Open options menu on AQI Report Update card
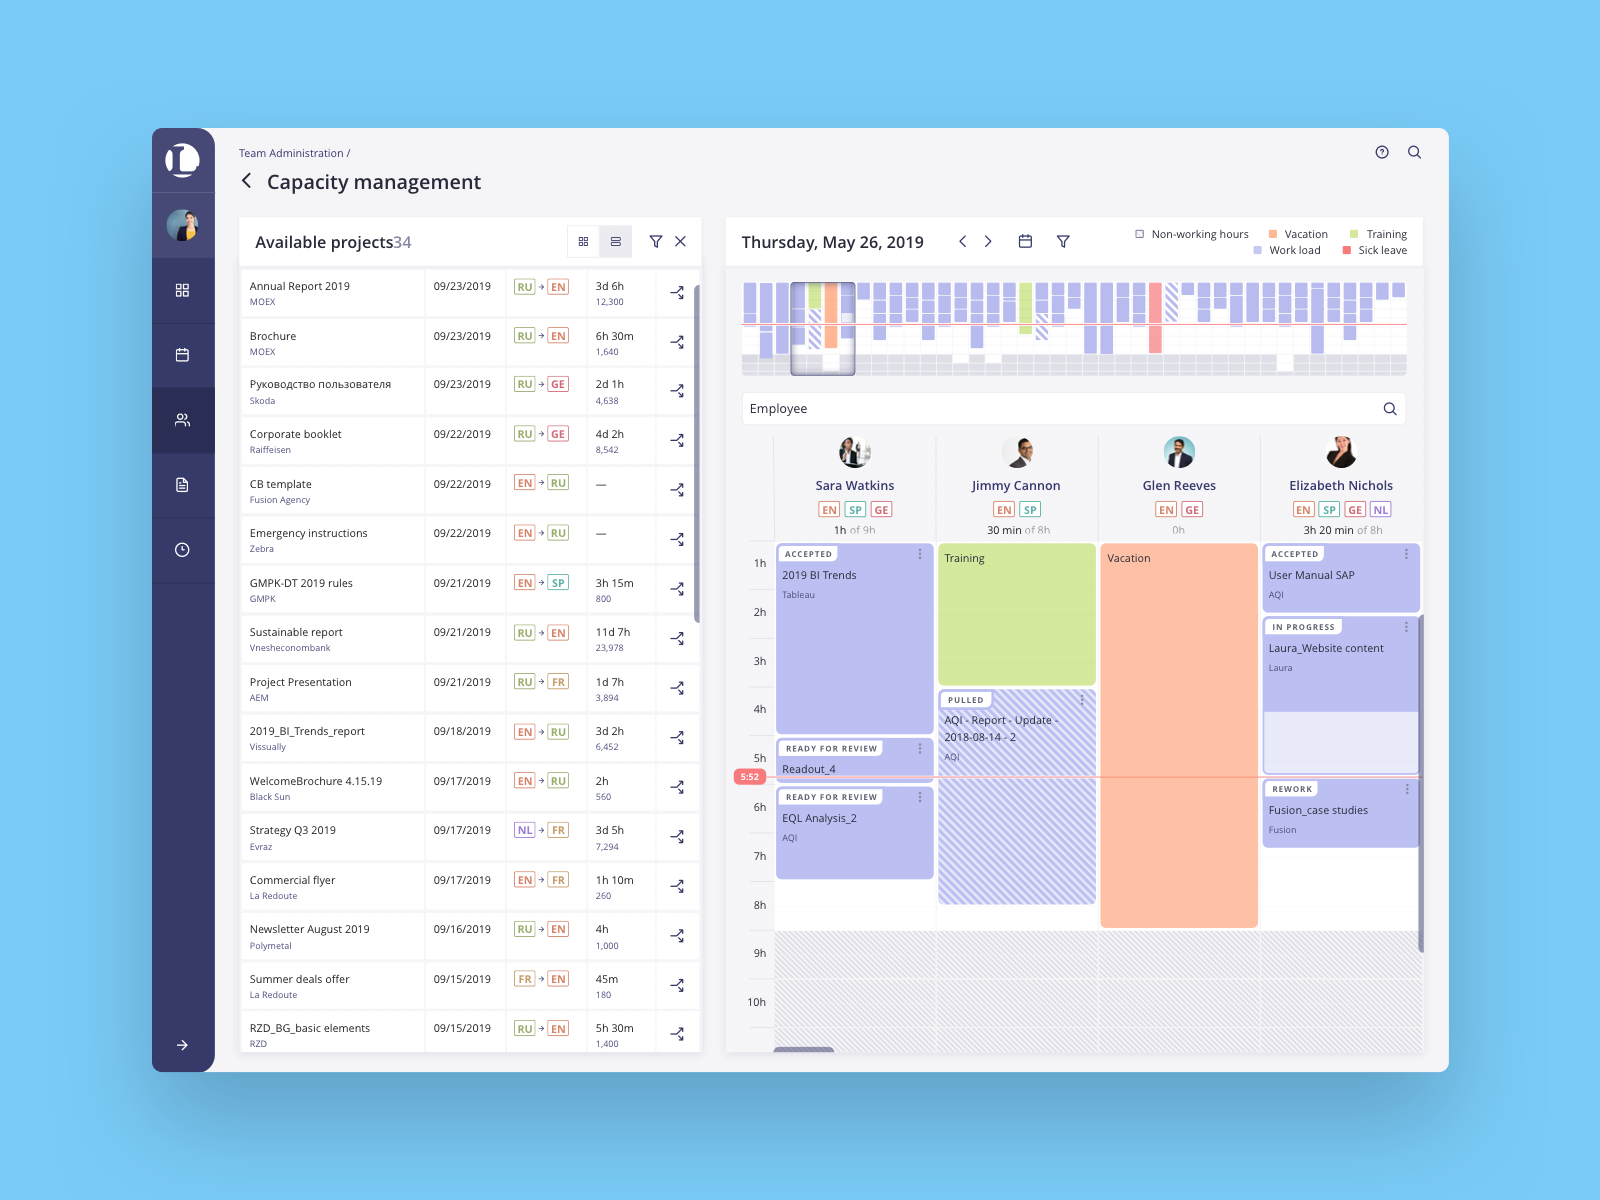Viewport: 1600px width, 1200px height. [x=1082, y=700]
